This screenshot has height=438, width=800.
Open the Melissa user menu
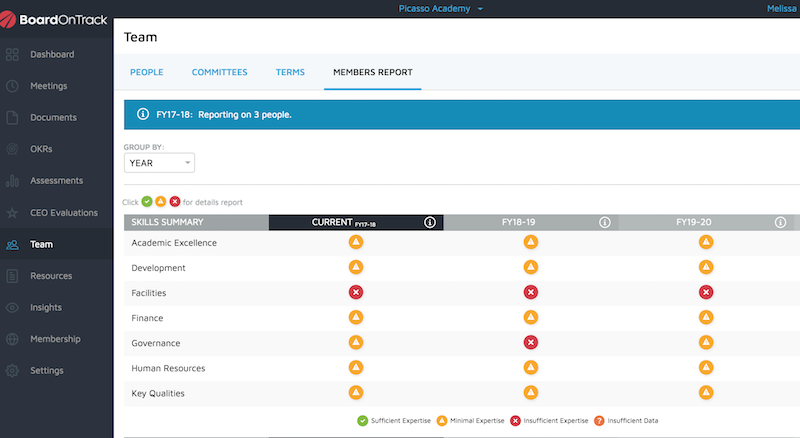pos(782,9)
